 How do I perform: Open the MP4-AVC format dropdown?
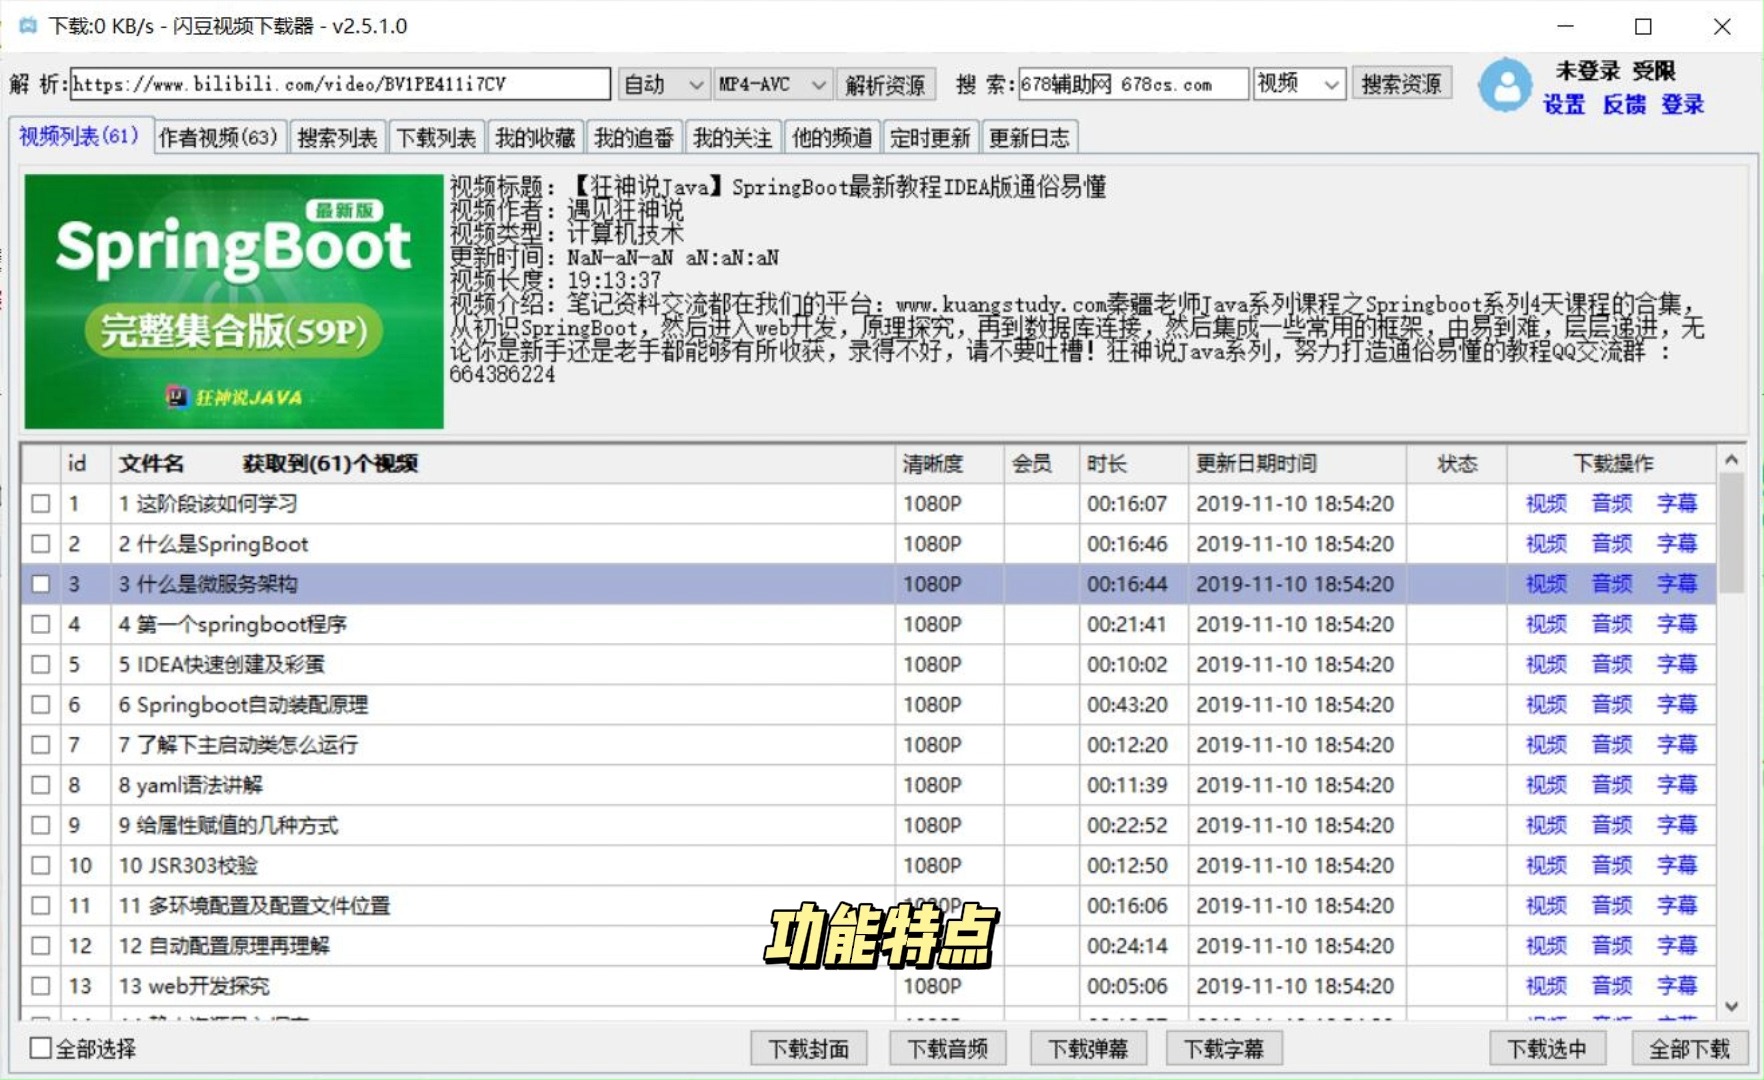[x=772, y=84]
